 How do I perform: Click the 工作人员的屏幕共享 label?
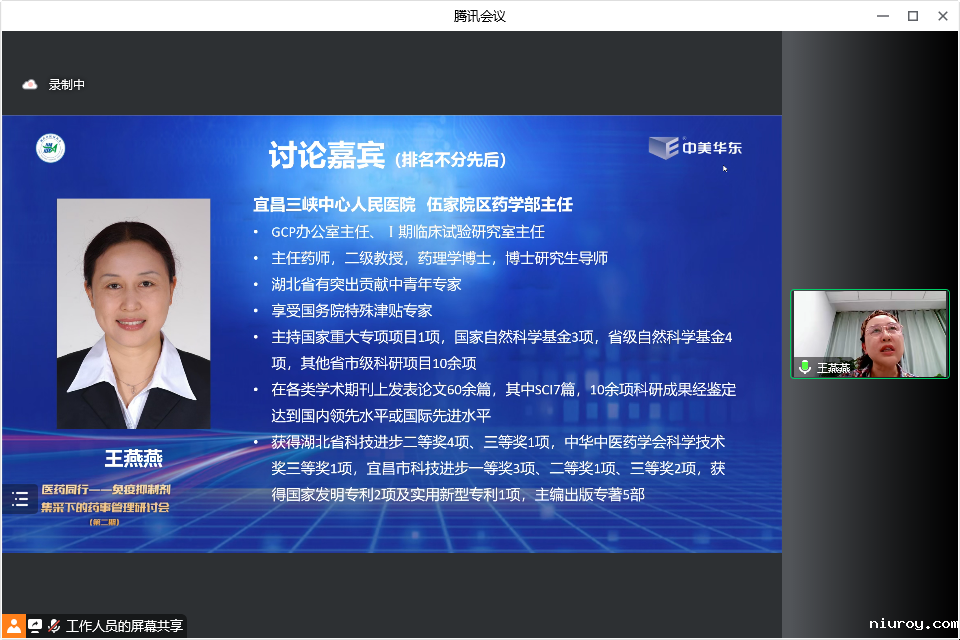pyautogui.click(x=124, y=626)
